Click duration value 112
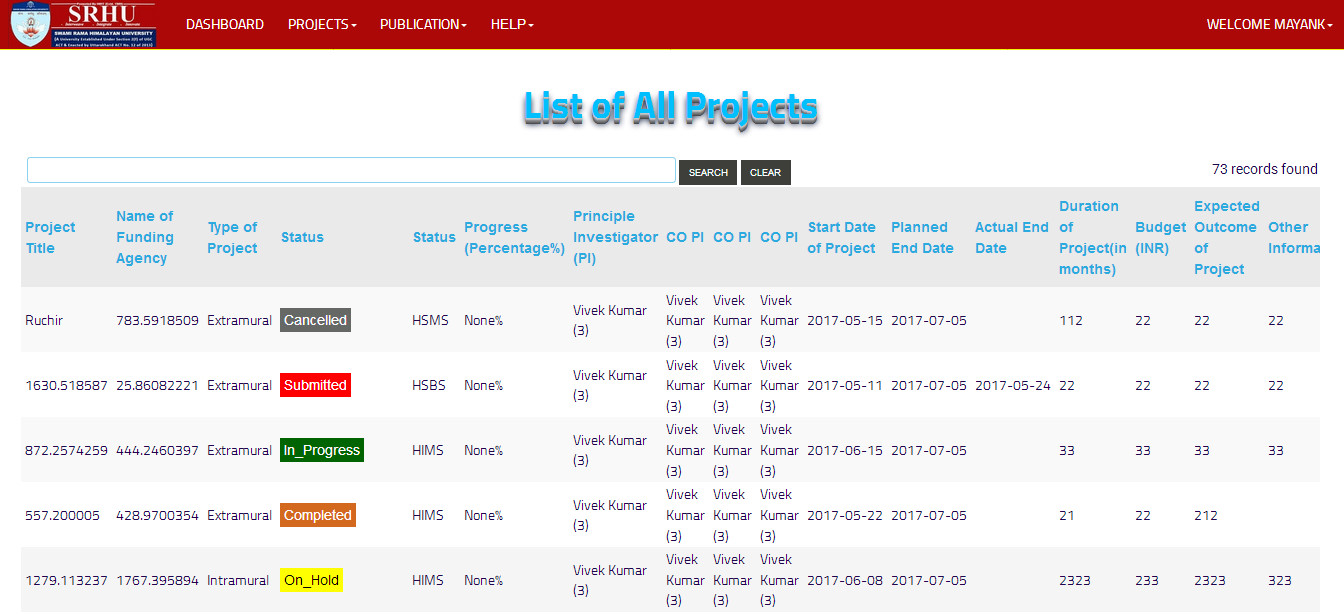The image size is (1344, 614). click(1071, 320)
